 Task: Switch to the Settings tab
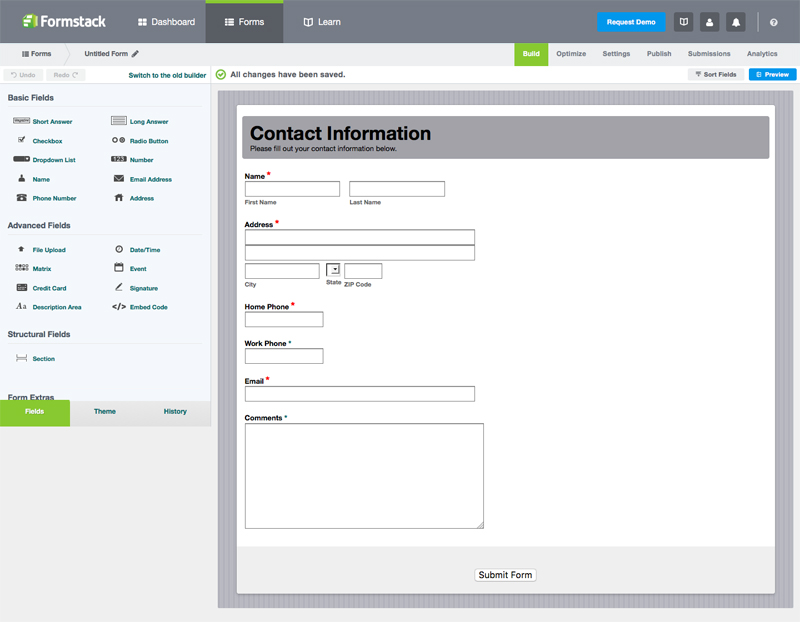pos(616,54)
